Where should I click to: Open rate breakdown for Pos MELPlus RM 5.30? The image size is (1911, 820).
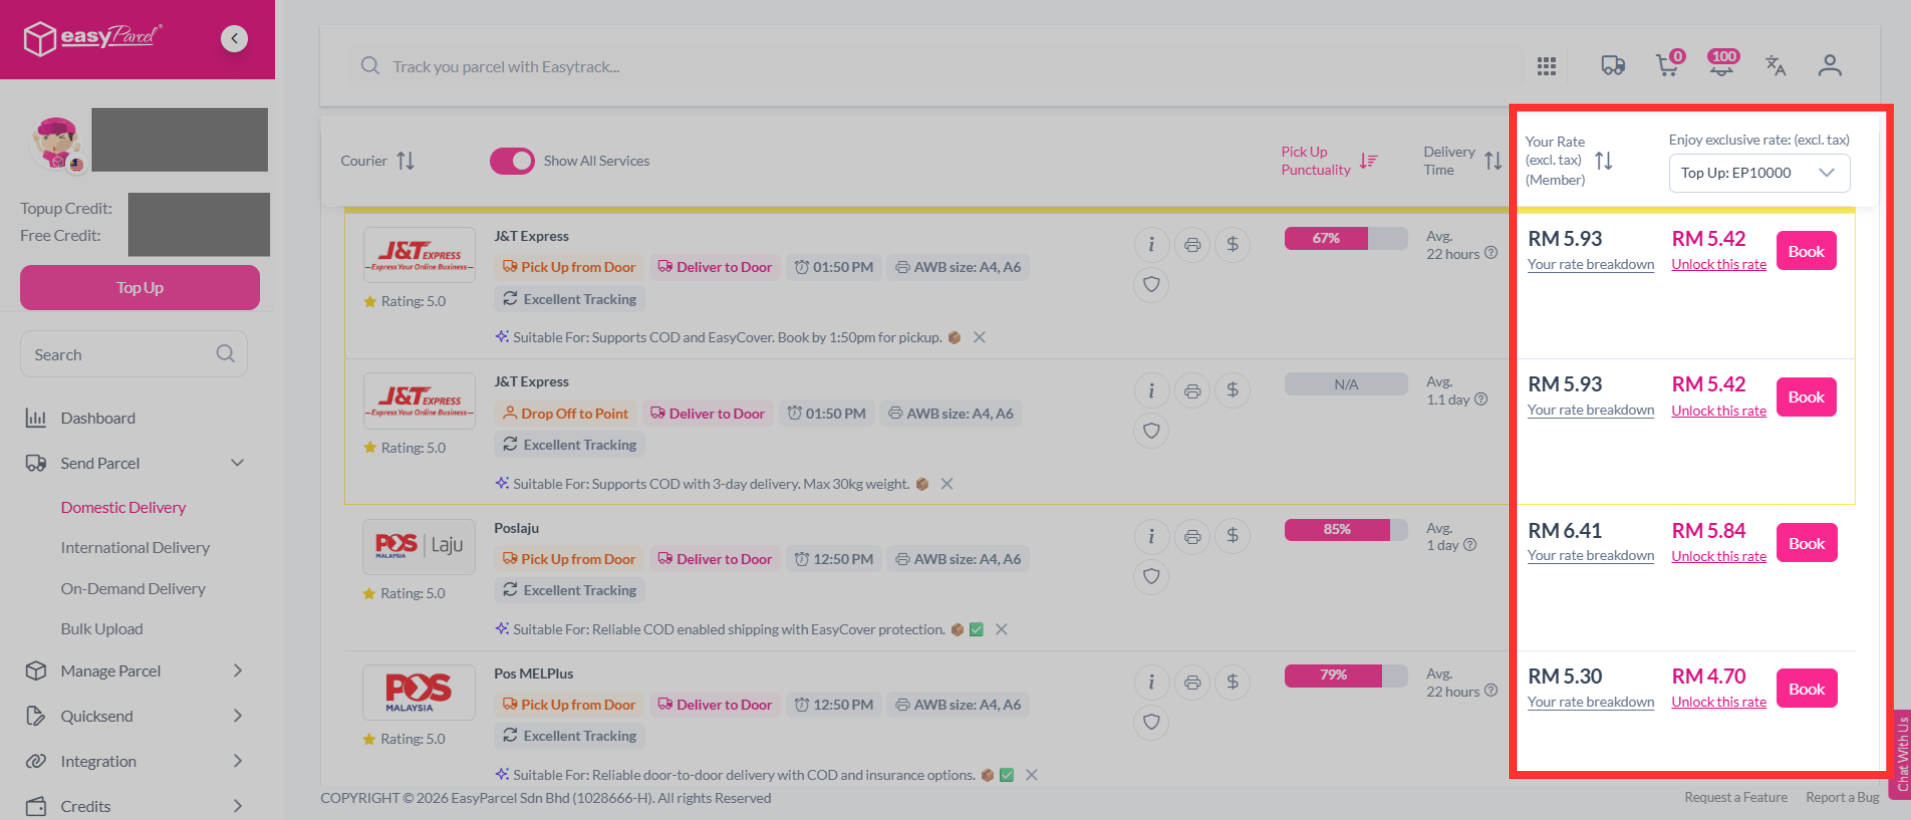point(1591,702)
